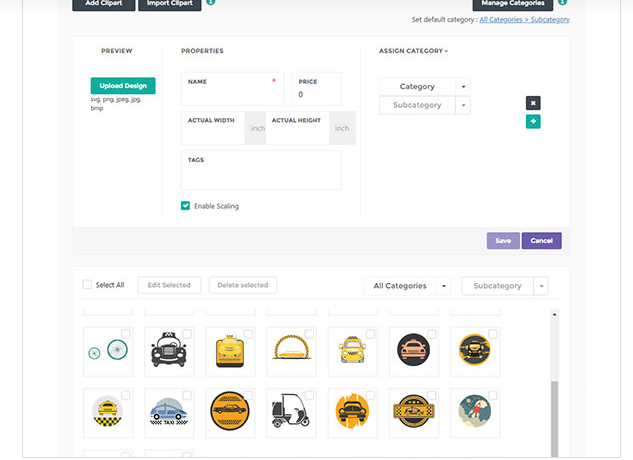Select the three-wheeled rickshaw clipart
The image size is (633, 460).
tap(290, 412)
